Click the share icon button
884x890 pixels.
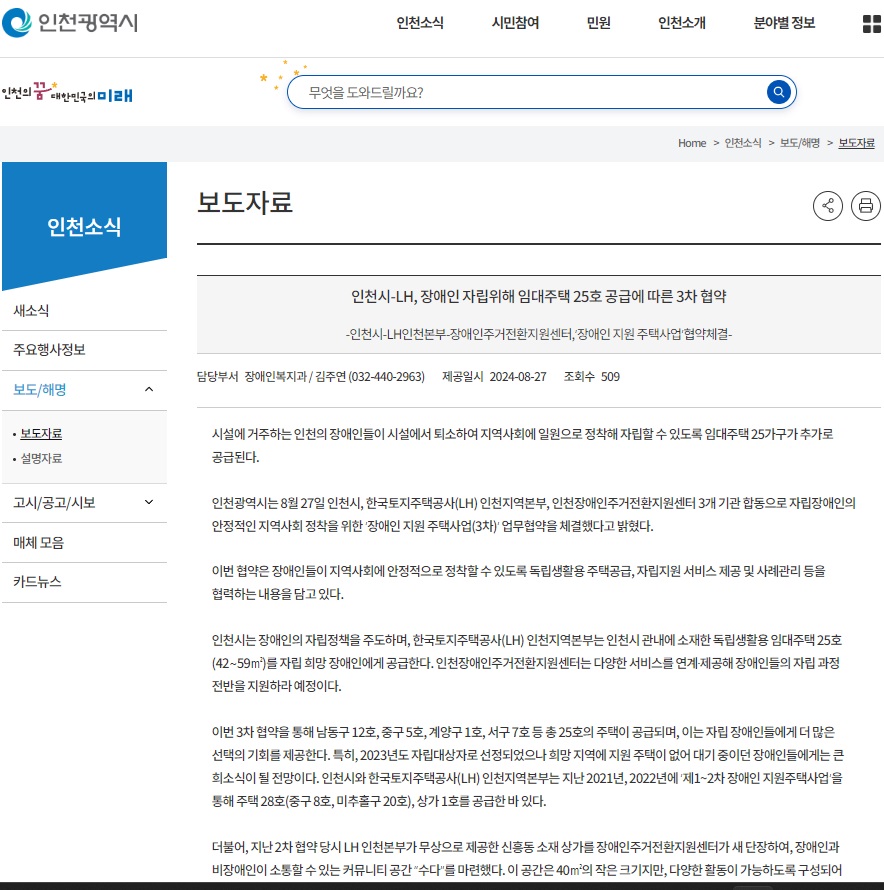click(828, 205)
